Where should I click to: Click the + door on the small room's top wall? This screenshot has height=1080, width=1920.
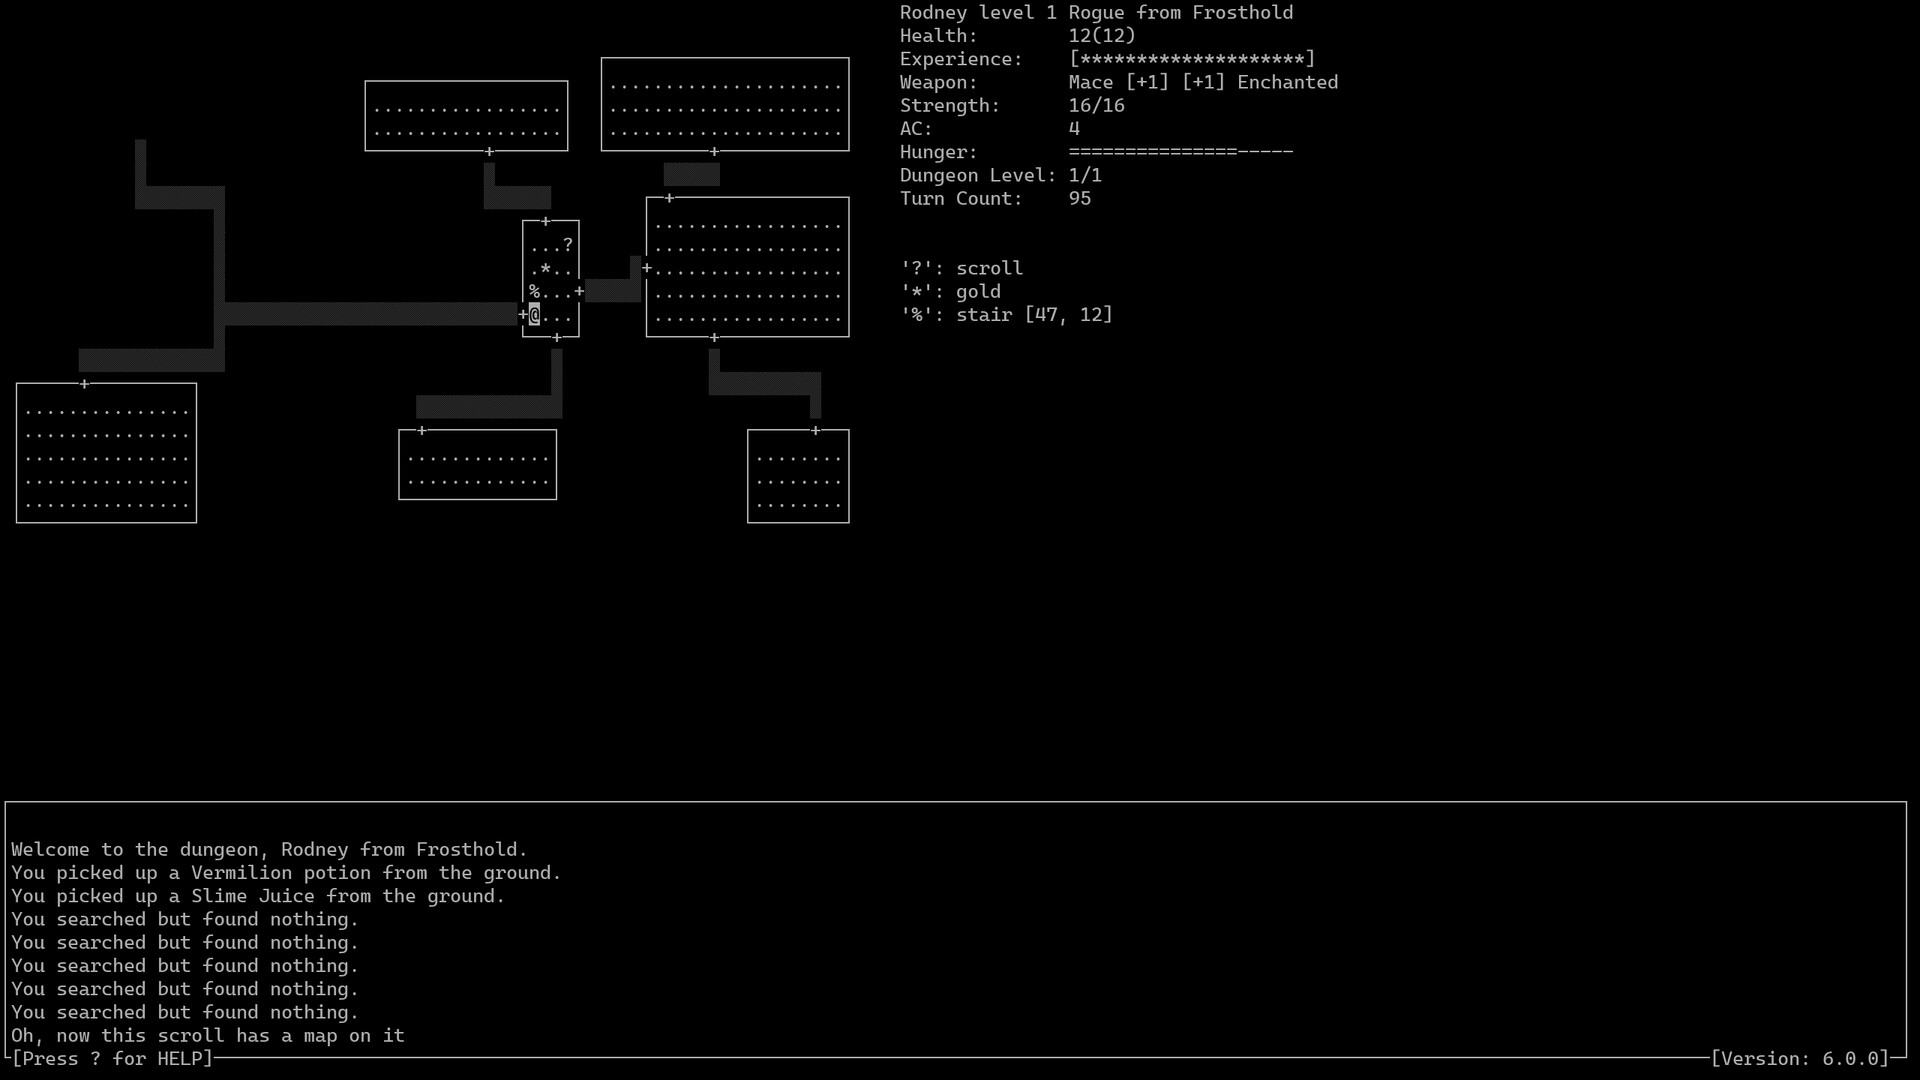pos(545,221)
